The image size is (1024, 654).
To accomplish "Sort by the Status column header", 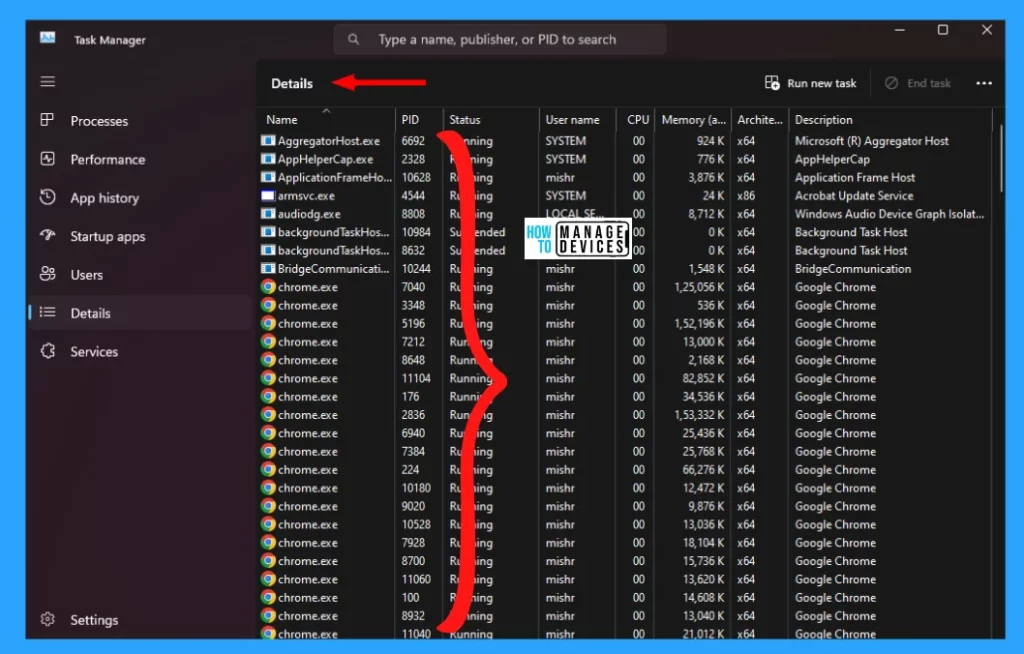I will tap(491, 120).
